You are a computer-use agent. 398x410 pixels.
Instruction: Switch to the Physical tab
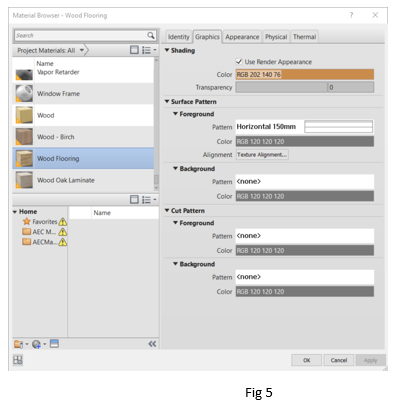coord(276,37)
